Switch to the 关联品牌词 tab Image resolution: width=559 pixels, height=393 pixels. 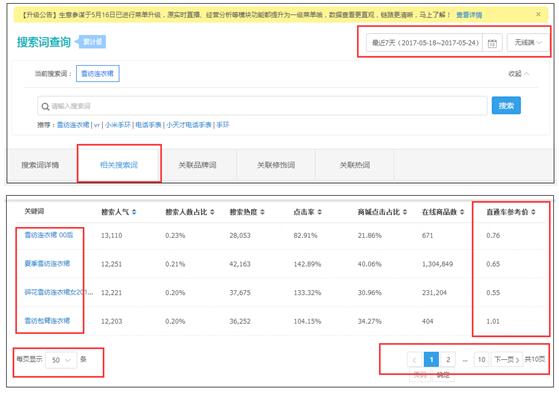[198, 165]
